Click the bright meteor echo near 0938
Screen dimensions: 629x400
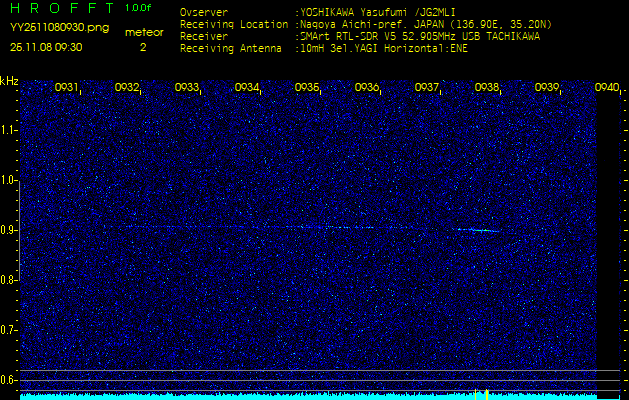tap(484, 230)
